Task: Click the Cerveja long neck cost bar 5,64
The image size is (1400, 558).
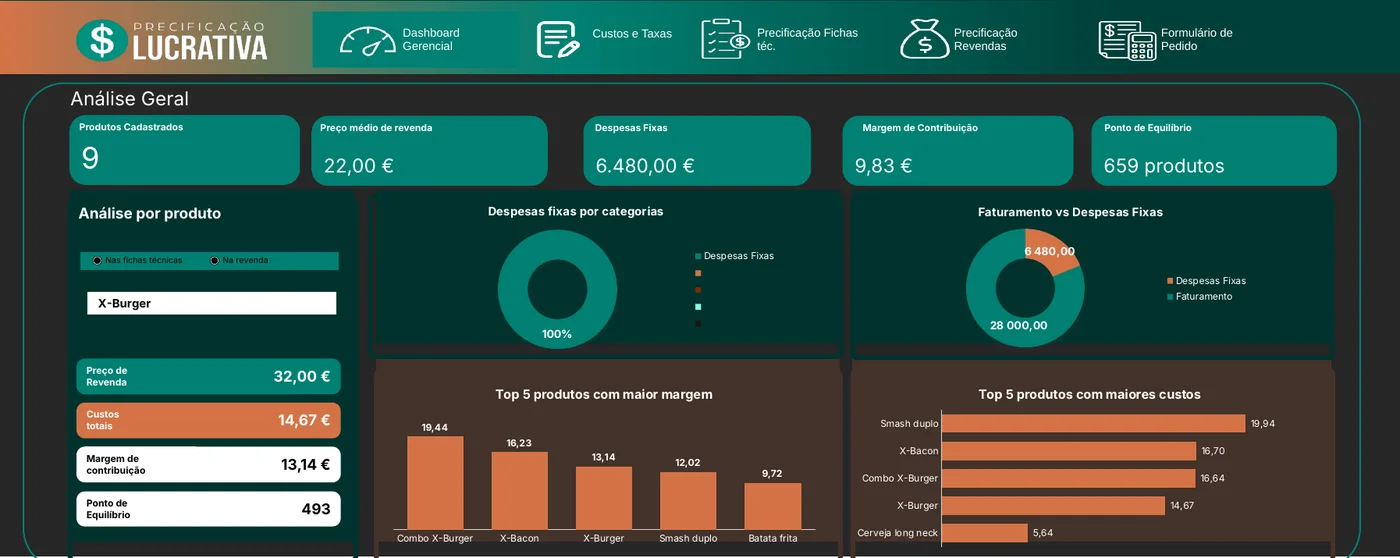Action: 985,533
